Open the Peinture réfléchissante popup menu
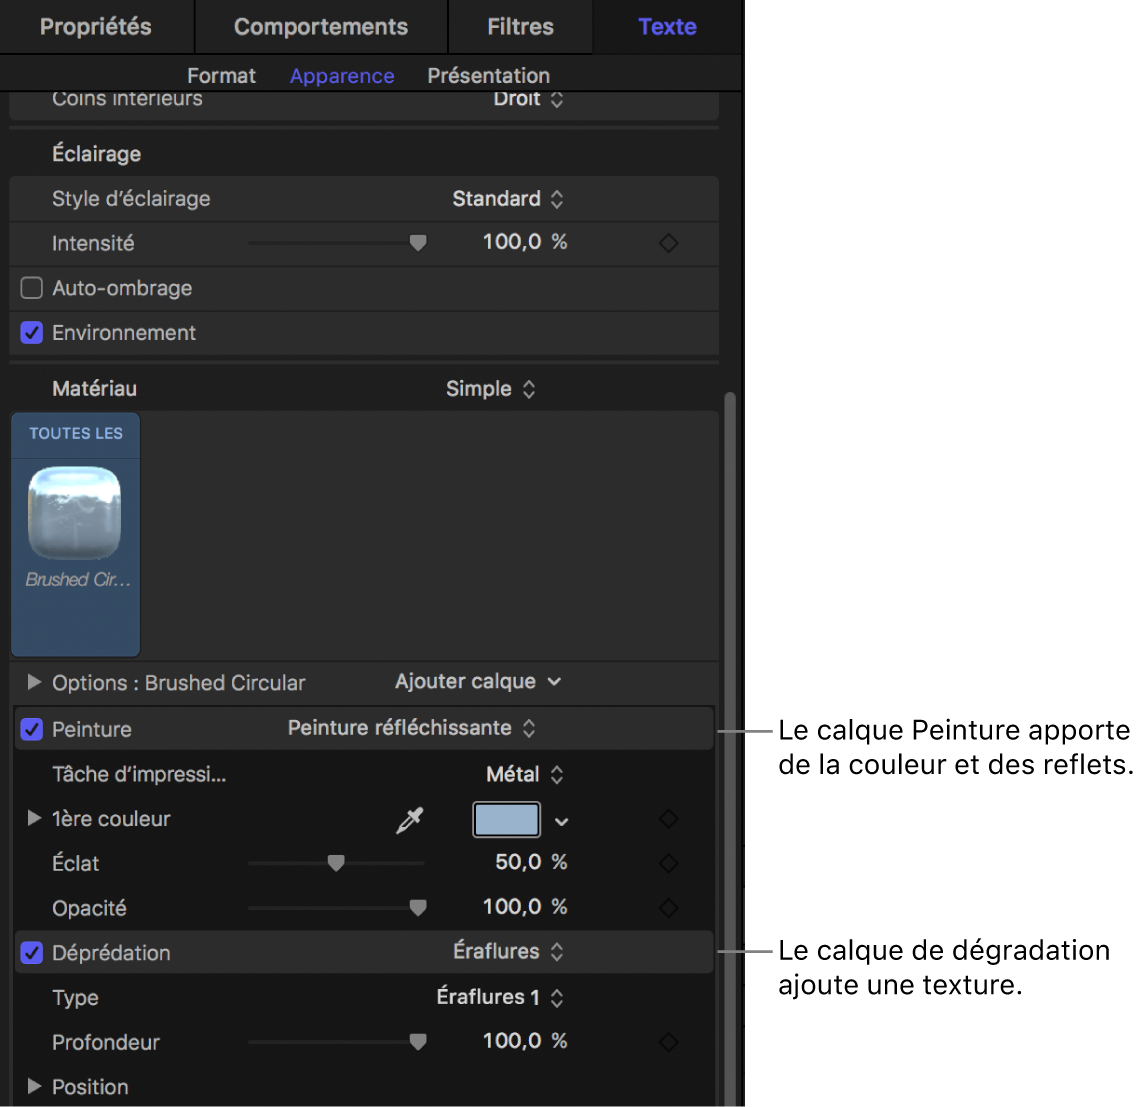 [x=411, y=728]
